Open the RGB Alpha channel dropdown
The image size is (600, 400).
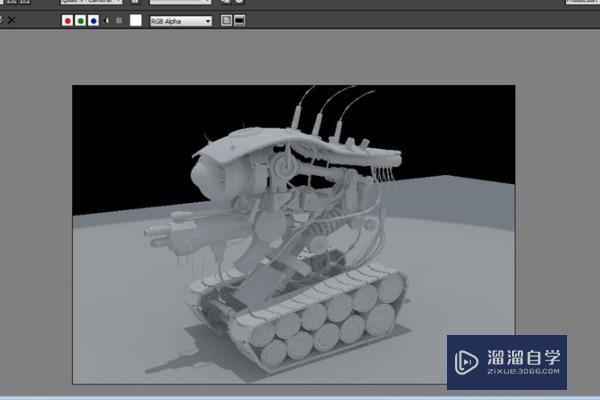[x=181, y=21]
